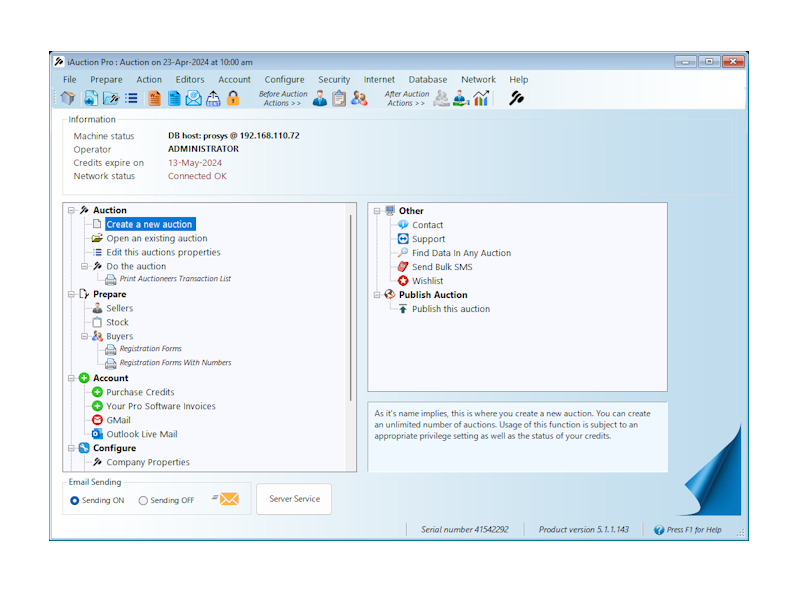Viewport: 798px width, 592px height.
Task: Click the email envelope toolbar icon
Action: (x=193, y=98)
